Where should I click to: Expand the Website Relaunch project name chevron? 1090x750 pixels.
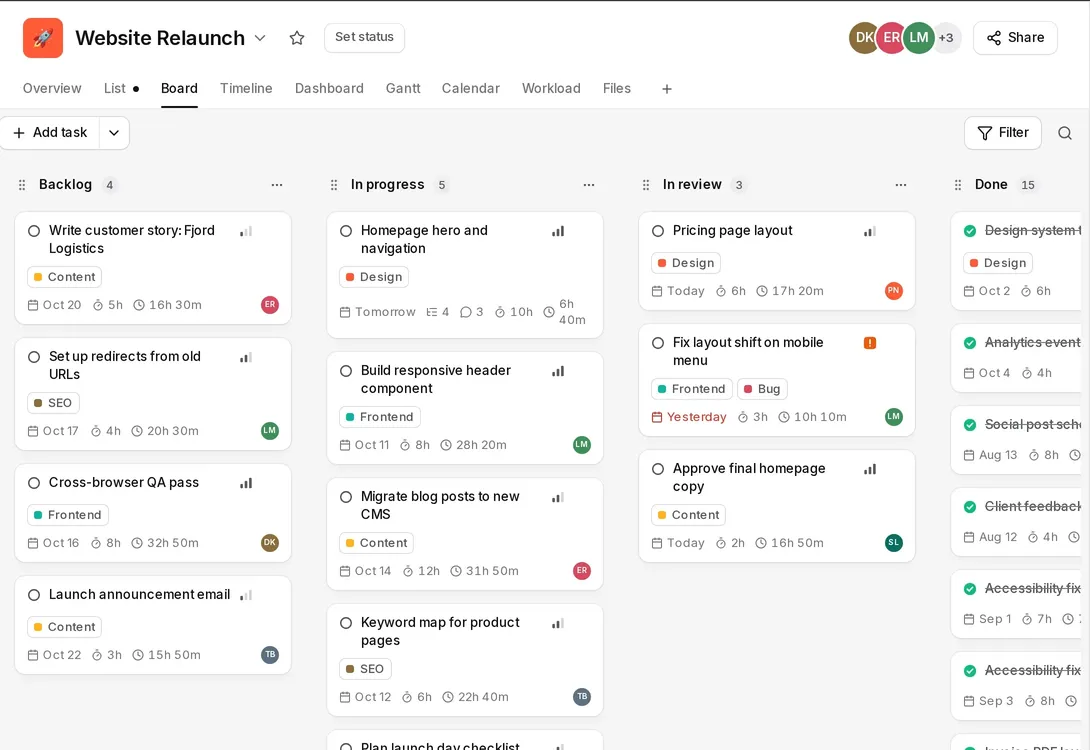pyautogui.click(x=260, y=38)
